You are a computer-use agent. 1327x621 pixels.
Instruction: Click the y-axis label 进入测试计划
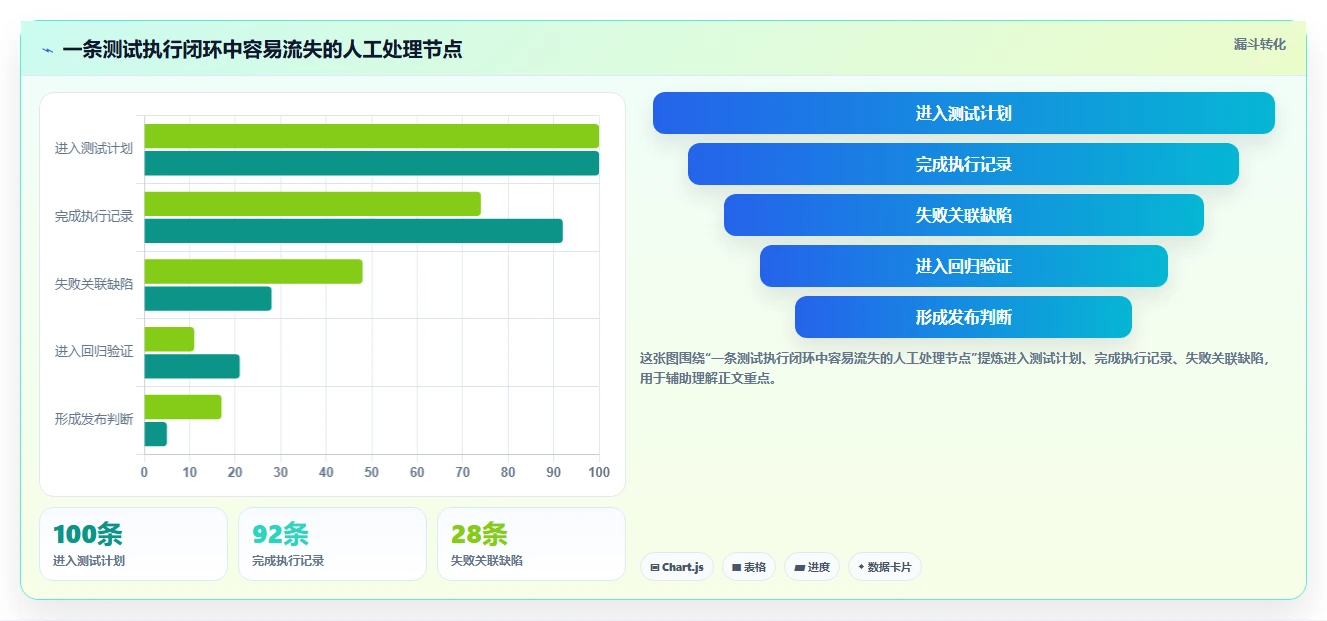click(94, 149)
